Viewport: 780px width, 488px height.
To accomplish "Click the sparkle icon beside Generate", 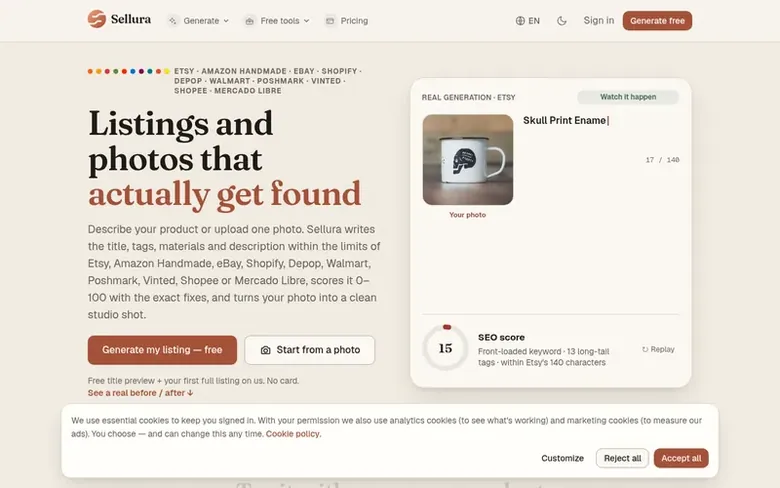I will pos(173,21).
